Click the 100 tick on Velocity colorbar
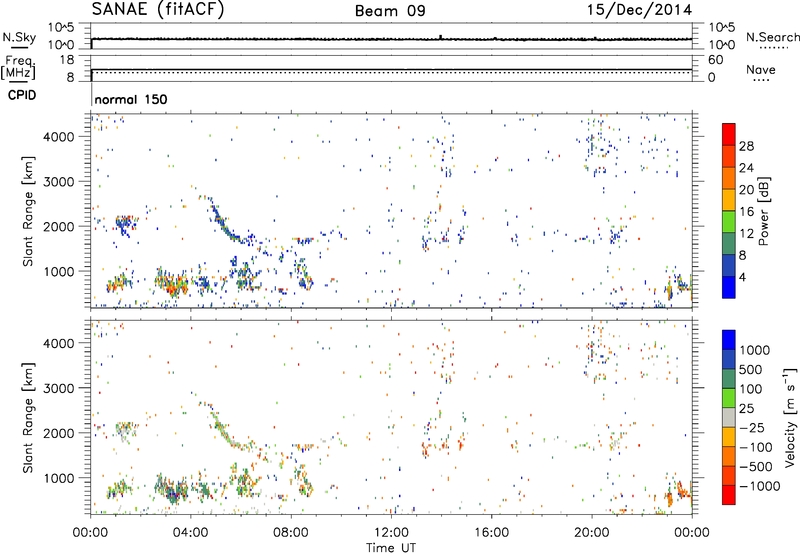Image resolution: width=800 pixels, height=554 pixels. pyautogui.click(x=751, y=389)
